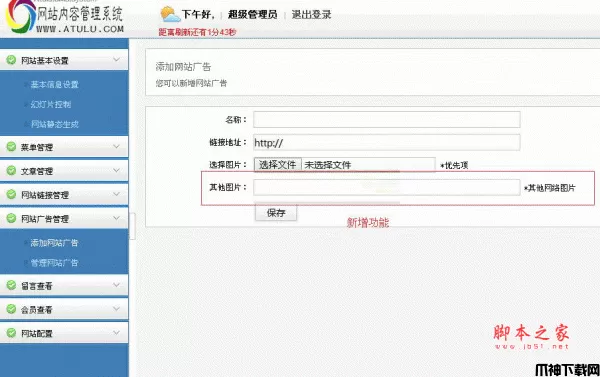Expand the 文章管理 chevron
This screenshot has width=600, height=377.
(x=116, y=171)
